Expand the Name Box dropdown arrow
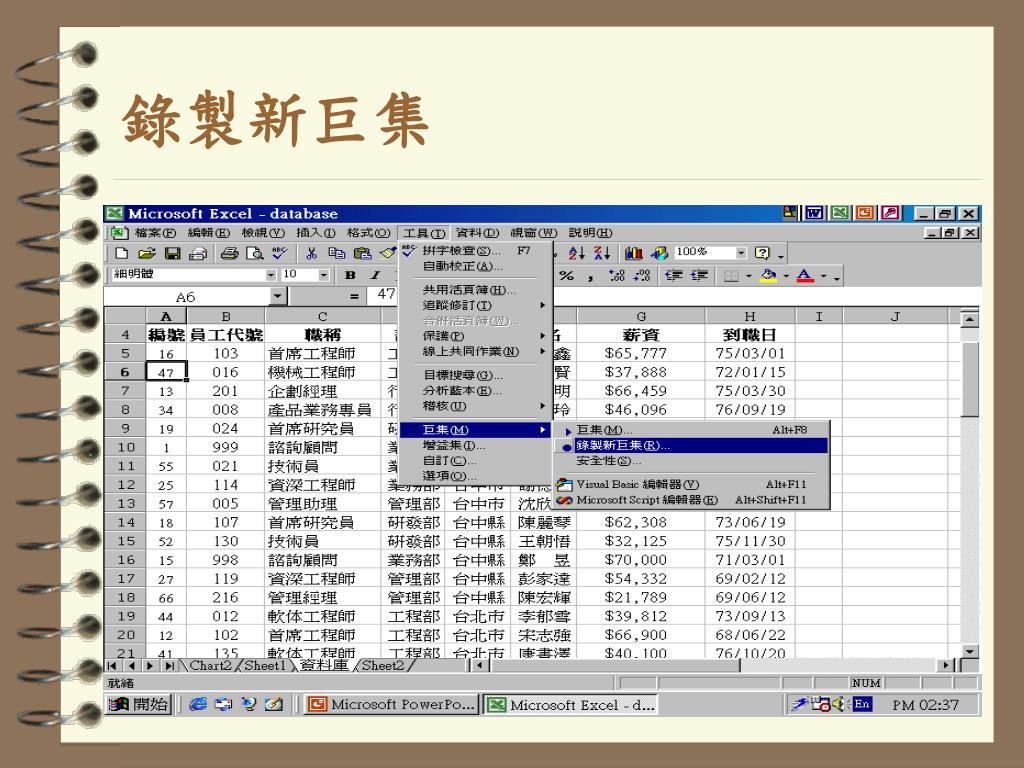This screenshot has height=768, width=1024. pos(278,296)
